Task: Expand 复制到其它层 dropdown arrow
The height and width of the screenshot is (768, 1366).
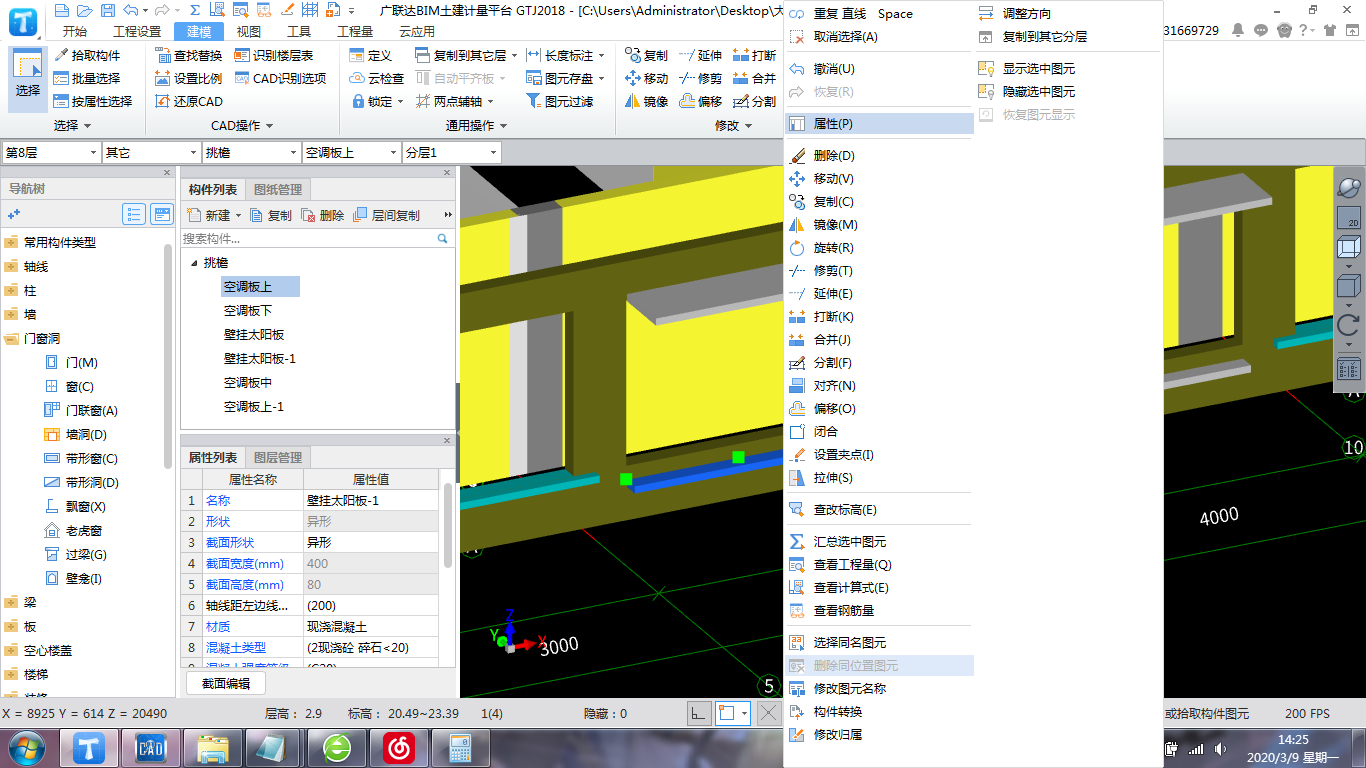Action: pos(516,56)
